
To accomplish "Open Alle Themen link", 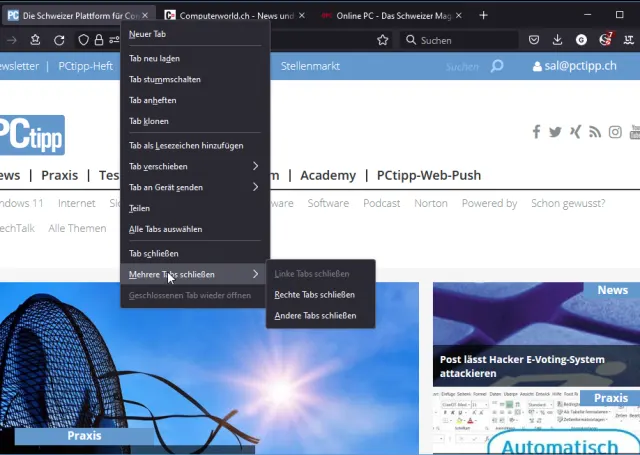I will [77, 228].
